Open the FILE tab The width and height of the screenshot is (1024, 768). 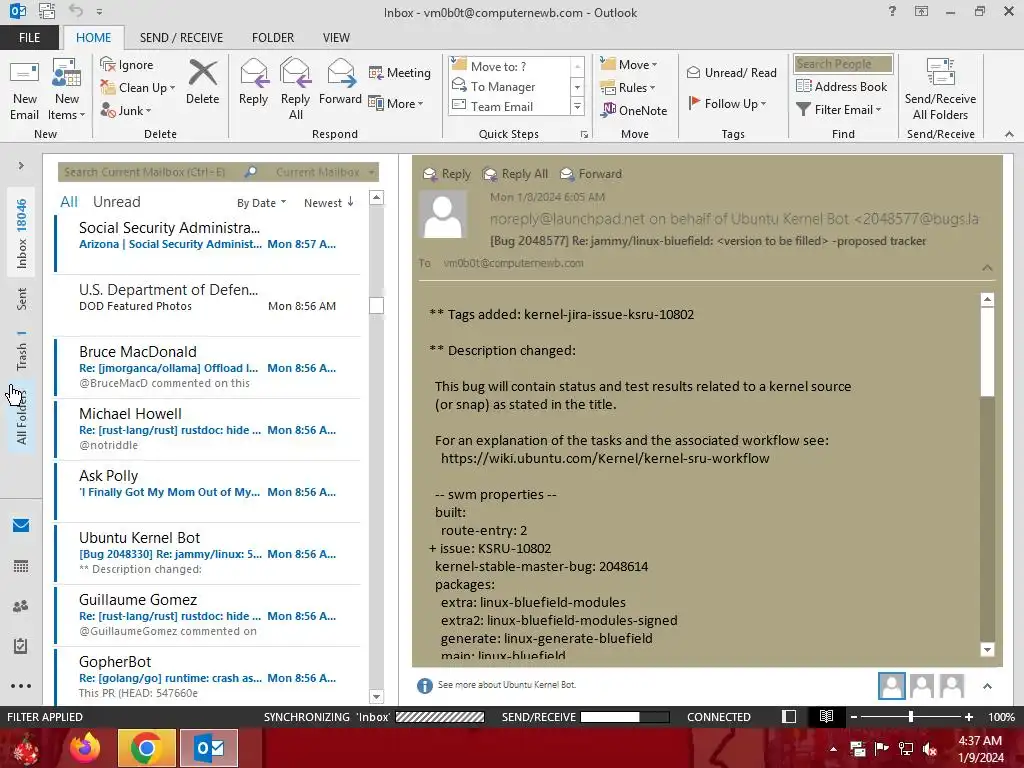(x=29, y=37)
